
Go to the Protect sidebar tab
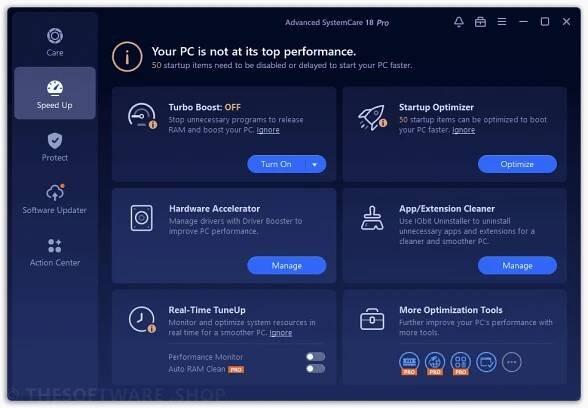pos(55,147)
